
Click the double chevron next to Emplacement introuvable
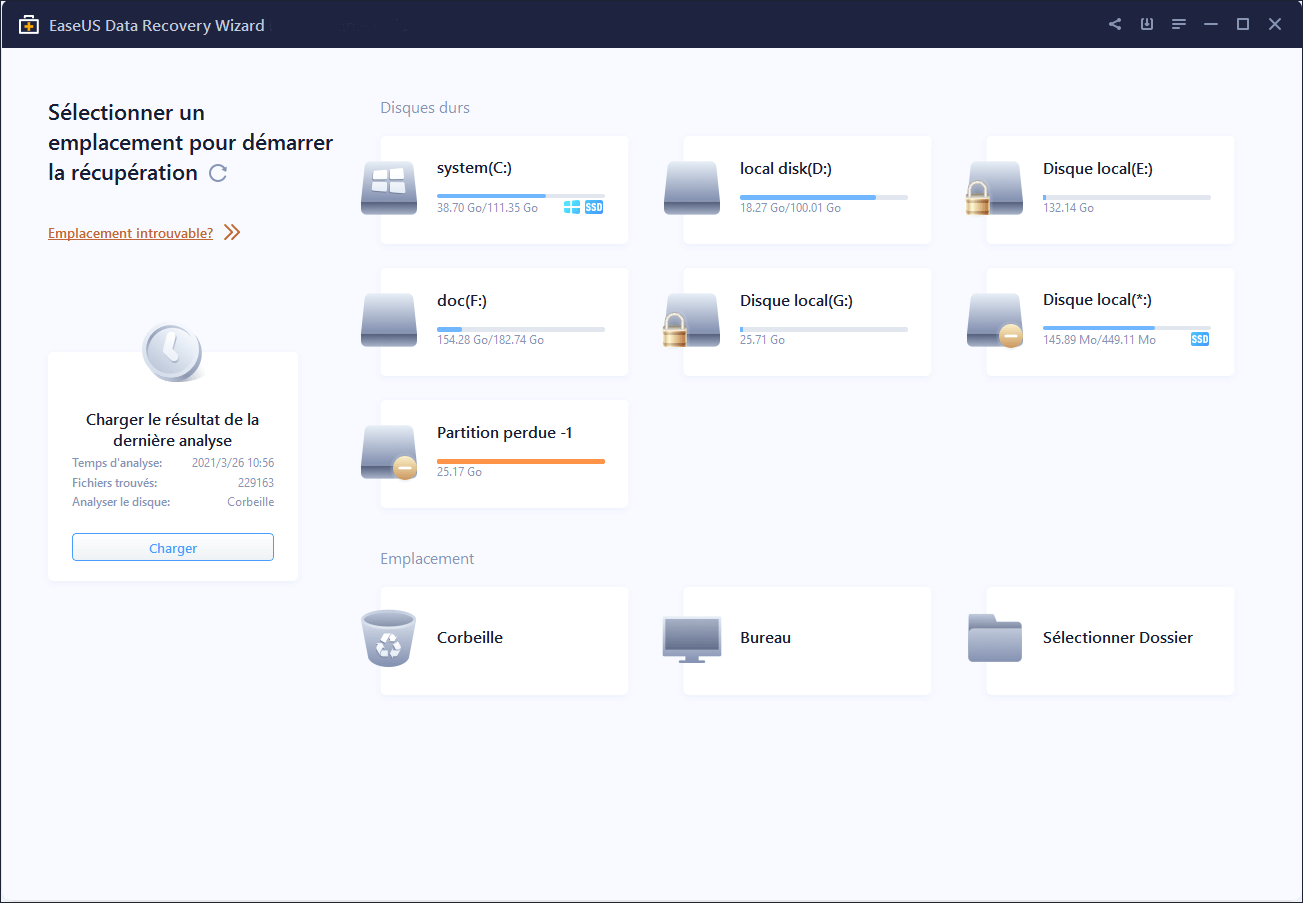[x=232, y=233]
